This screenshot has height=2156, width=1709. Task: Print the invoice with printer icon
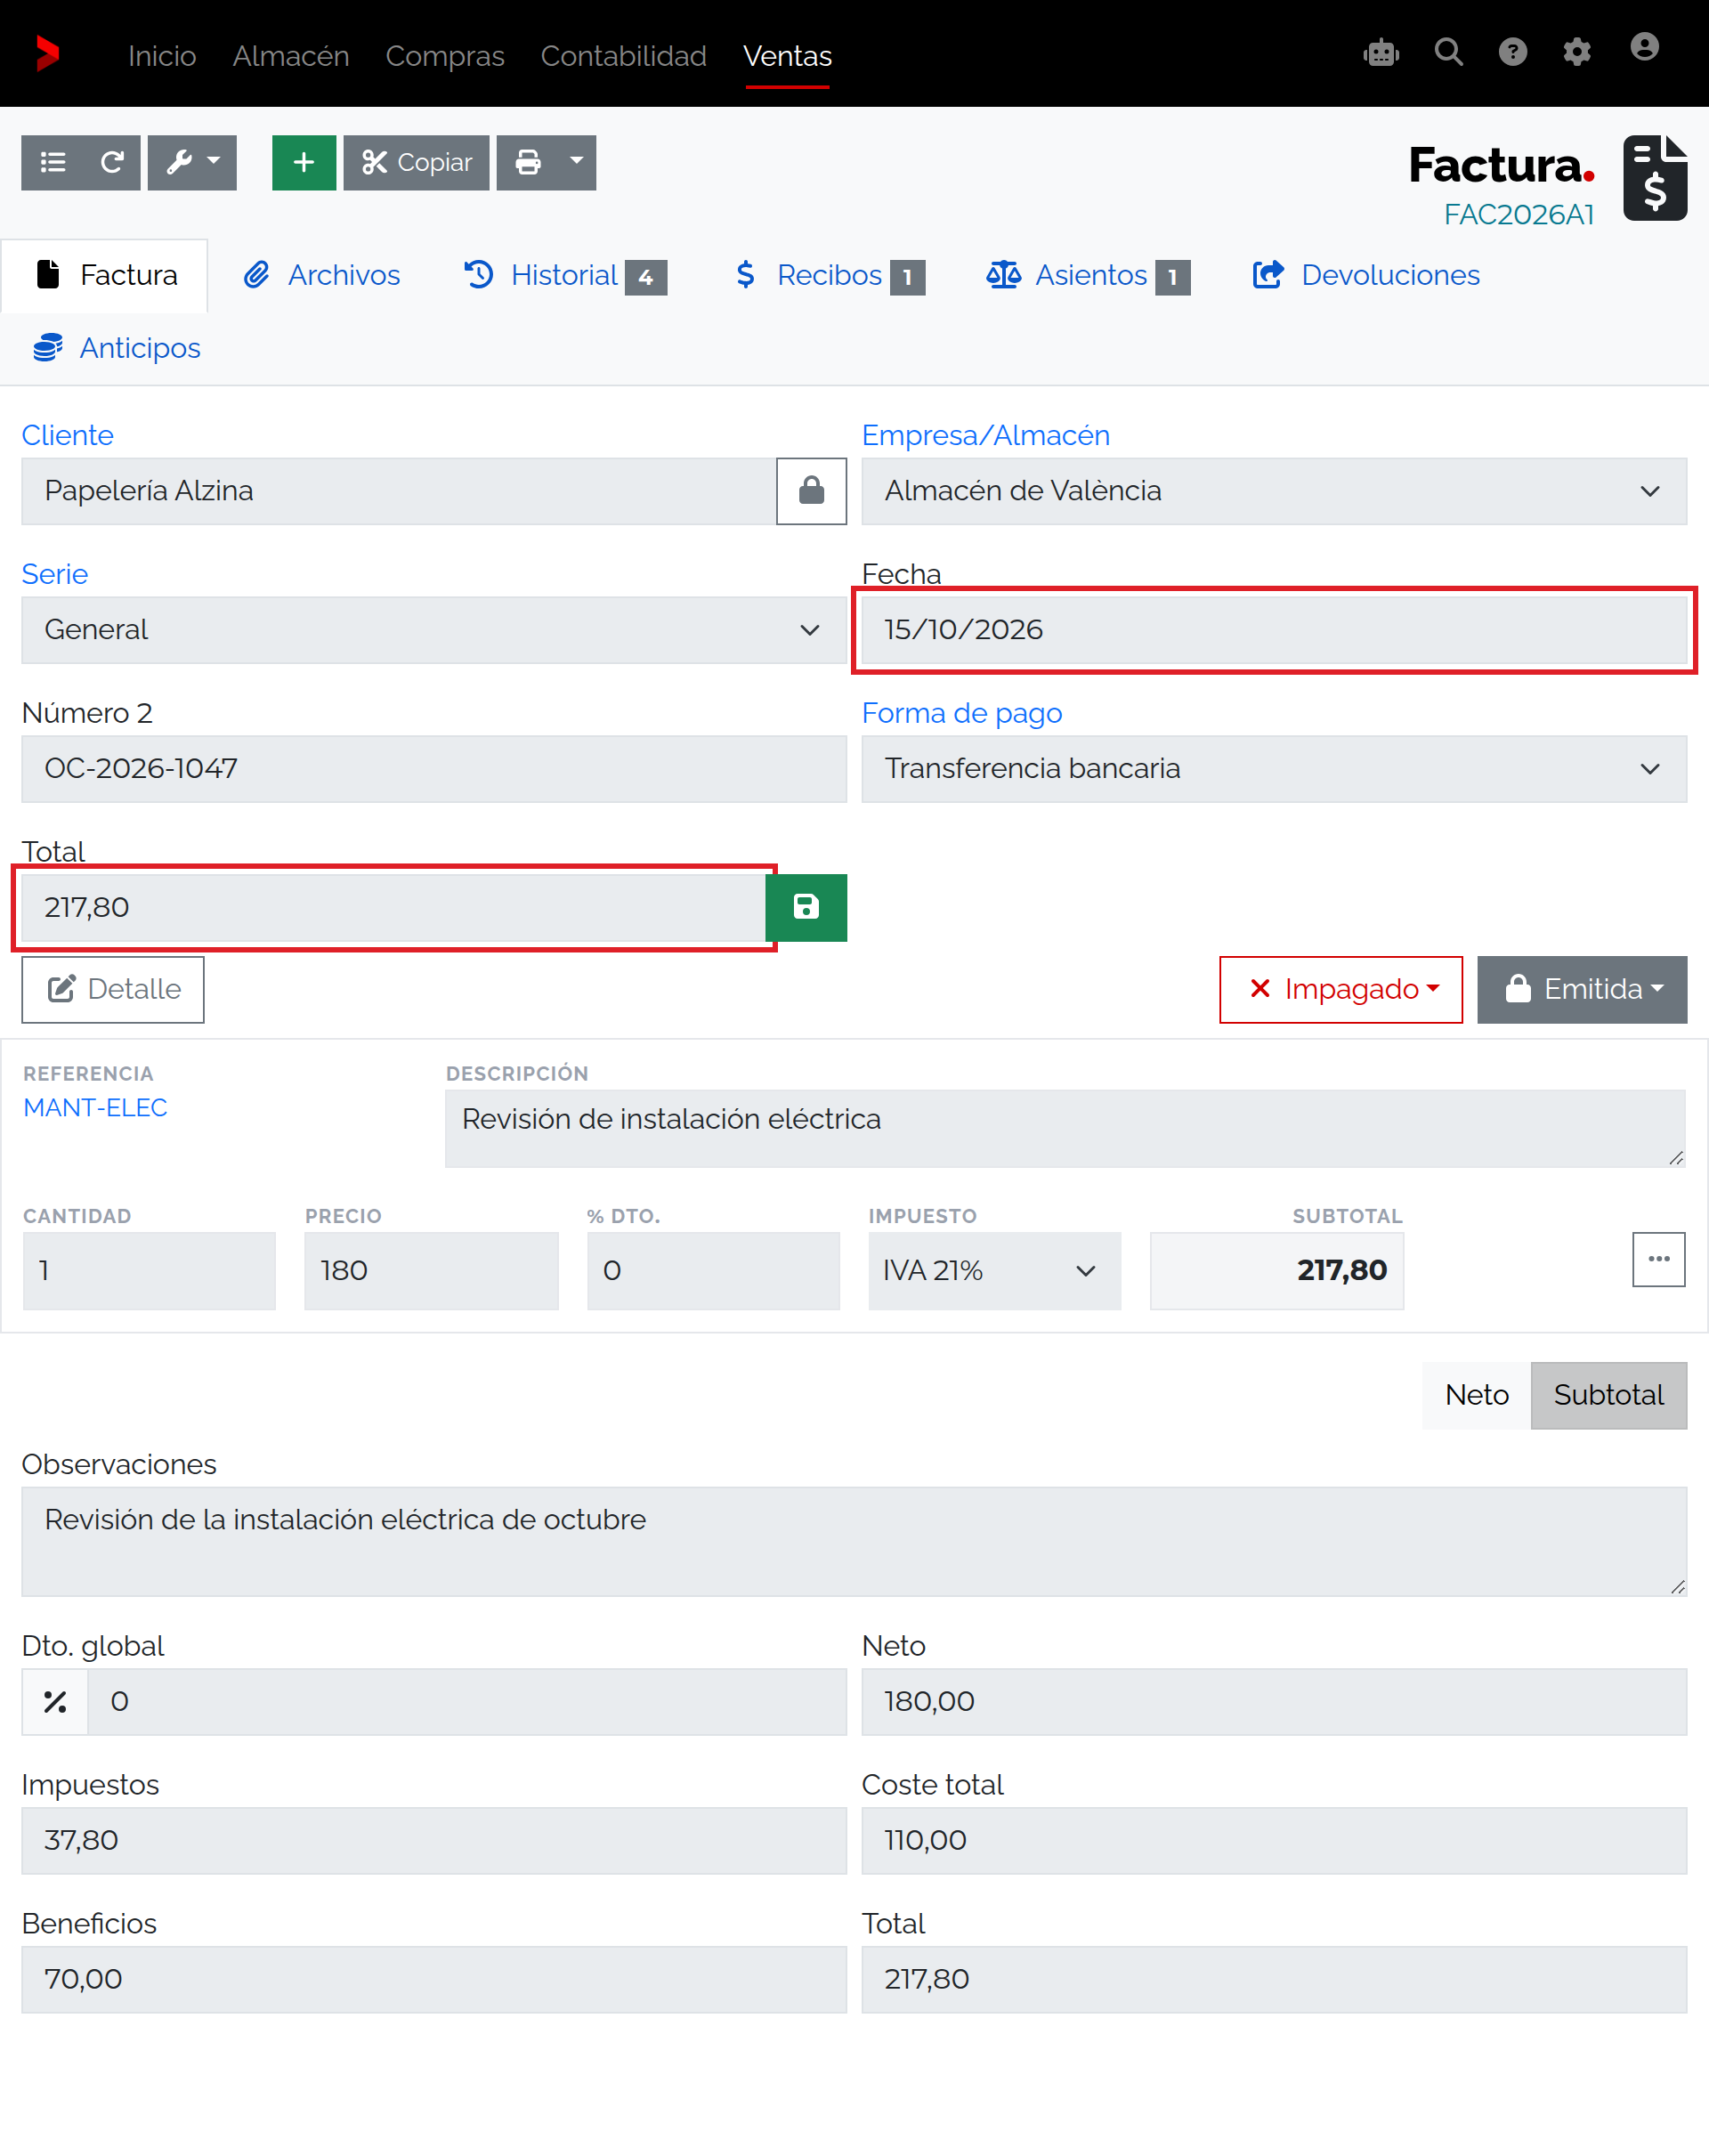coord(528,162)
